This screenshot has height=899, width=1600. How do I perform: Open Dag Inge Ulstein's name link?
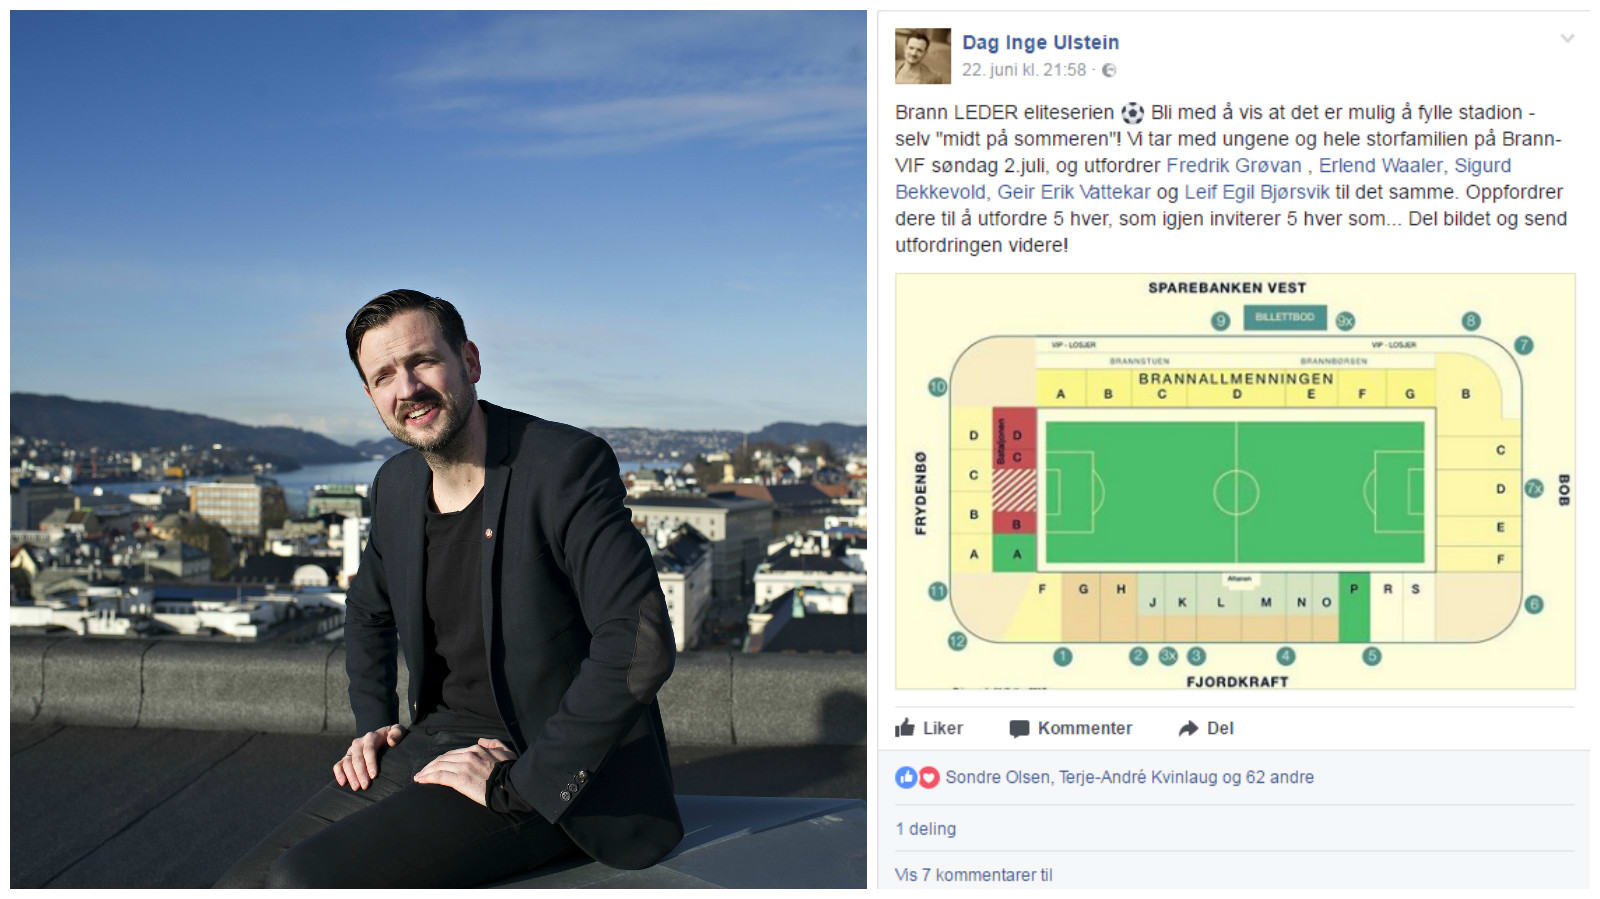point(1040,42)
